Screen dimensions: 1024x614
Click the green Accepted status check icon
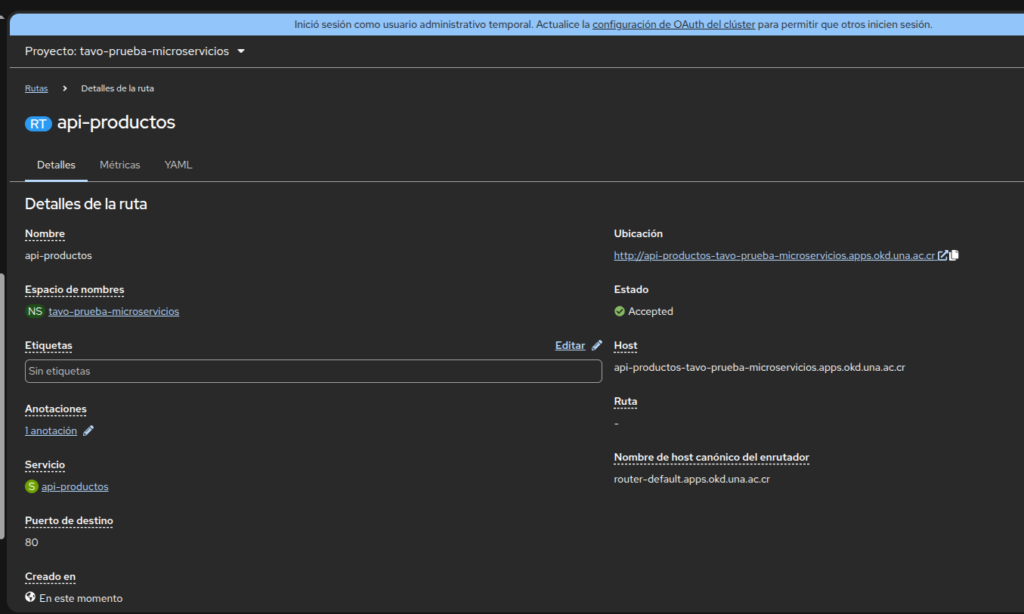coord(619,311)
